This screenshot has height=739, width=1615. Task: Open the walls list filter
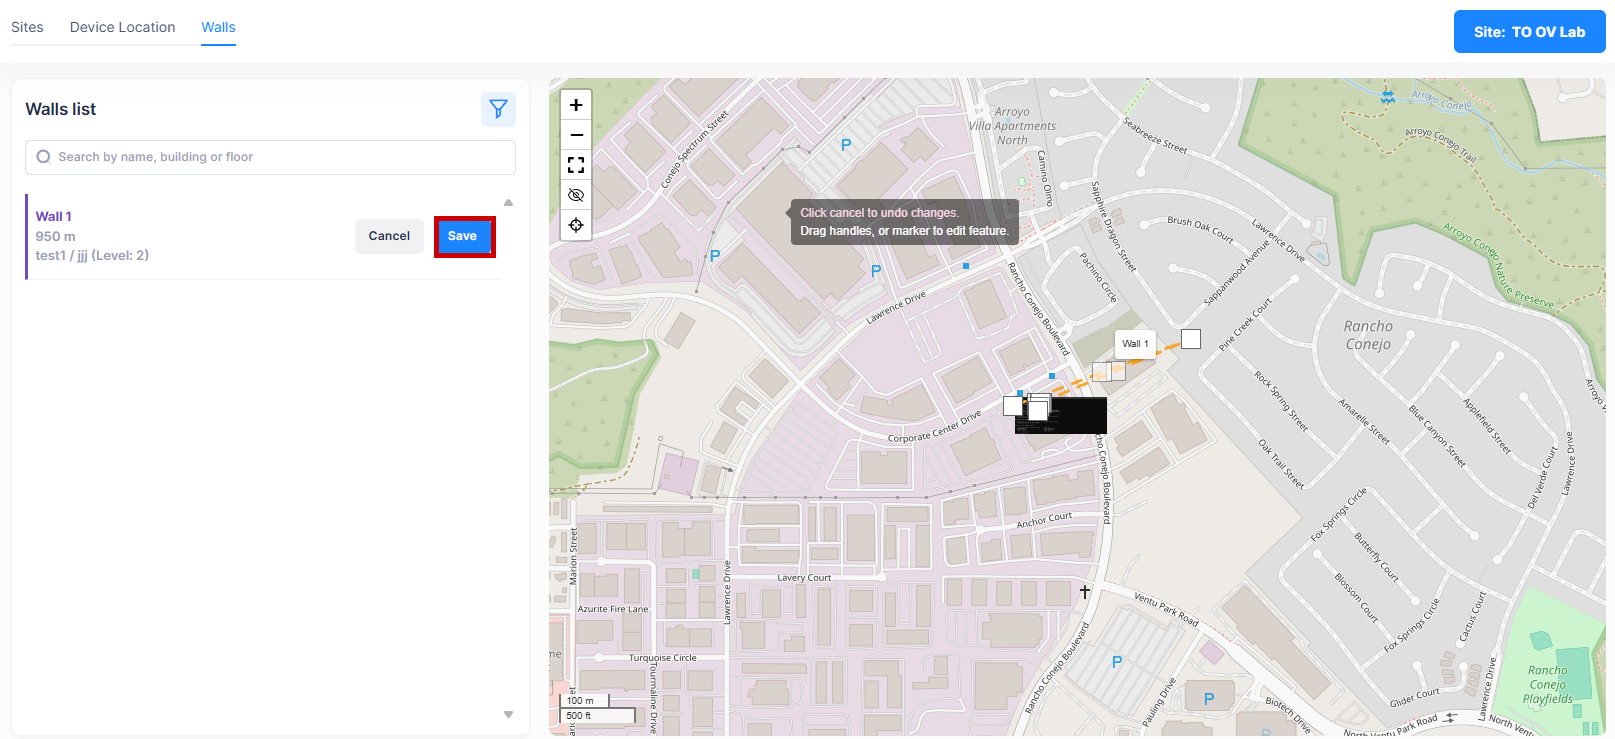tap(498, 109)
